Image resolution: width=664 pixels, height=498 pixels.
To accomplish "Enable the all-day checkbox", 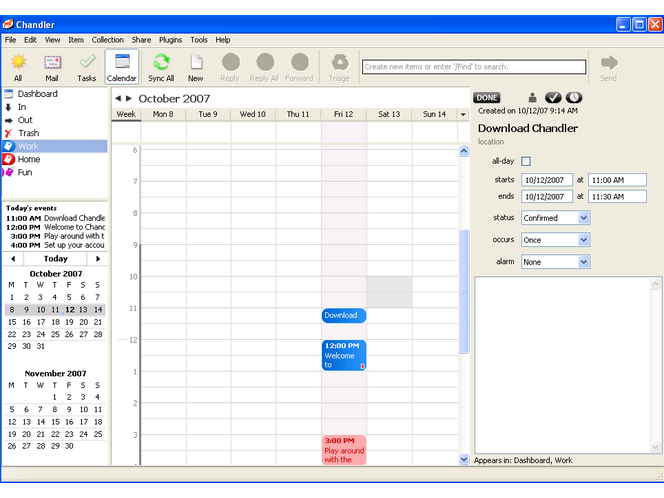I will [x=526, y=161].
